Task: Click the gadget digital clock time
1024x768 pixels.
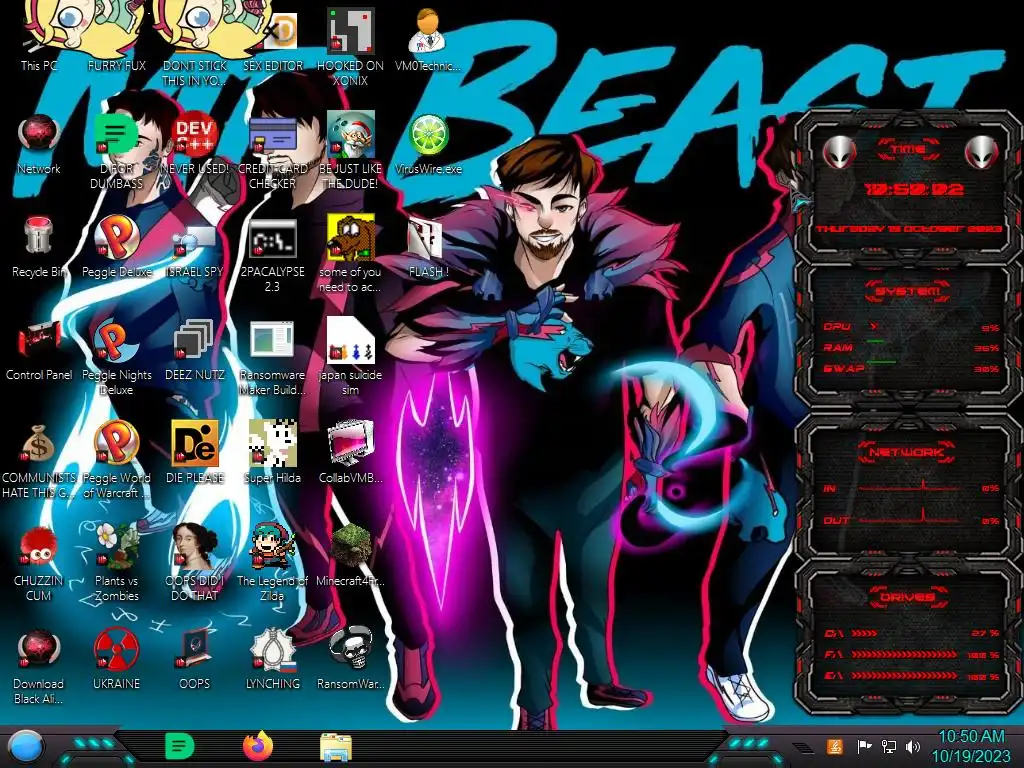Action: (x=914, y=190)
